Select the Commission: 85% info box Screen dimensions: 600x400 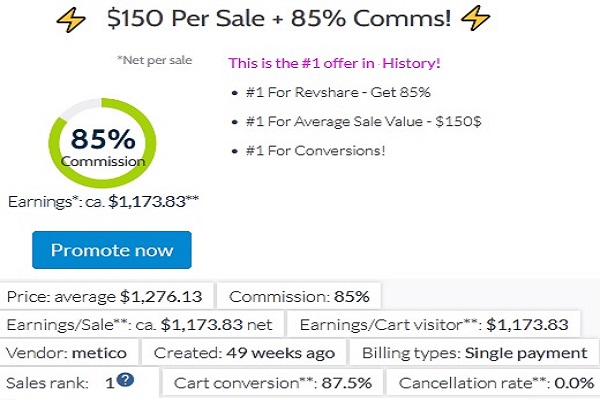(299, 296)
